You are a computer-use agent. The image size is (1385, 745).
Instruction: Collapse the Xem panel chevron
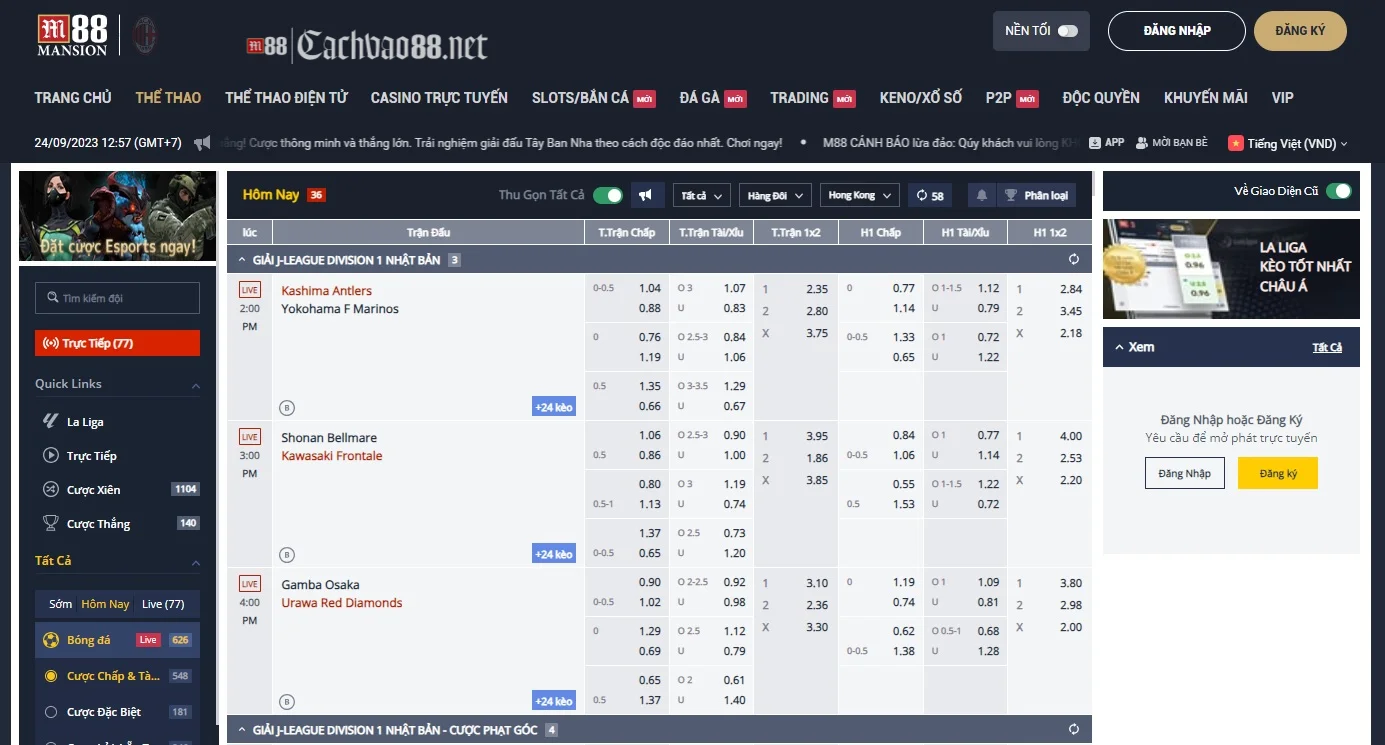coord(1118,347)
